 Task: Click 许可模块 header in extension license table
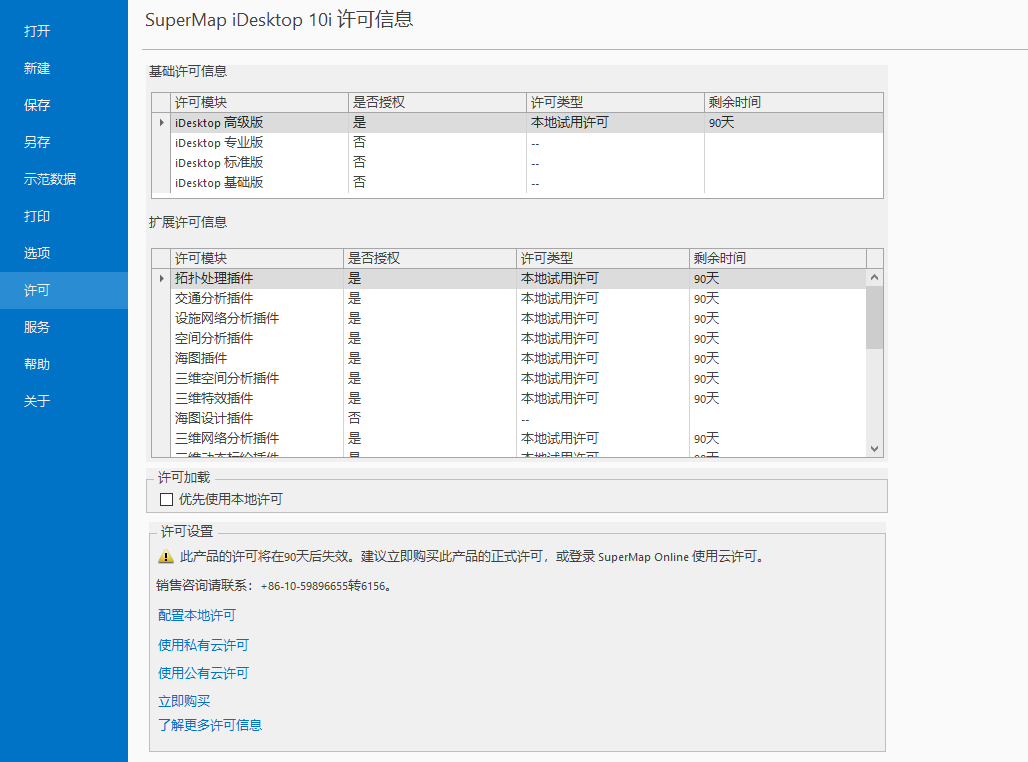click(257, 258)
